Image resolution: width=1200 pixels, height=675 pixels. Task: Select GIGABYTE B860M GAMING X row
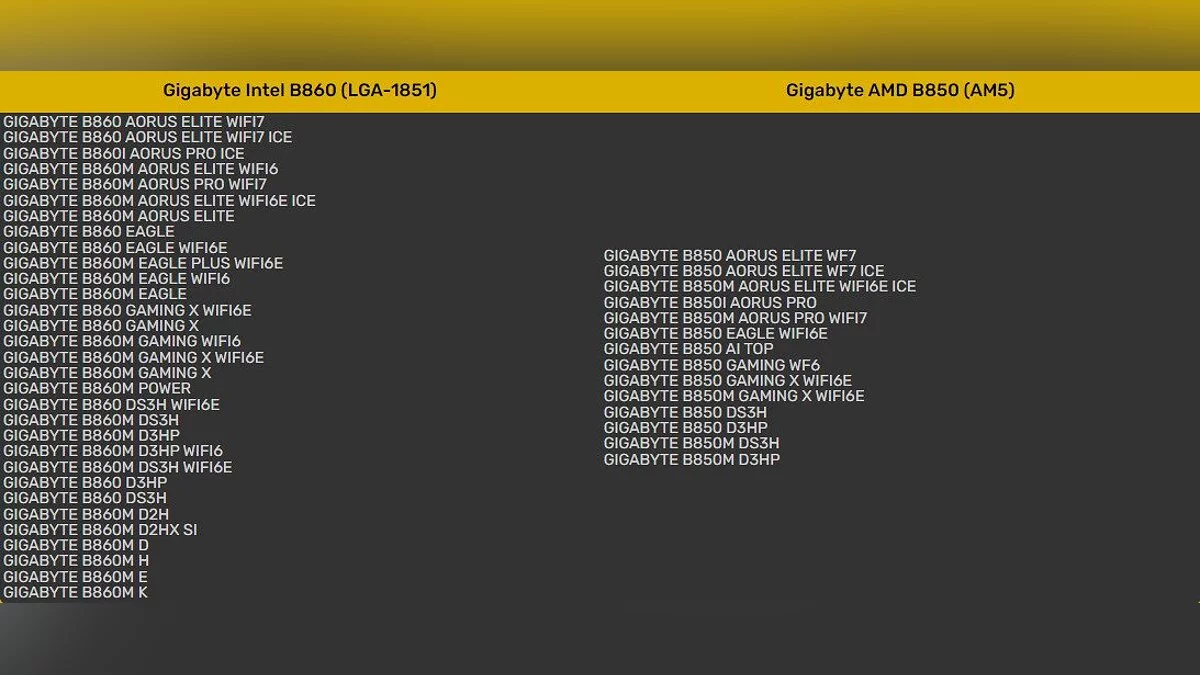pyautogui.click(x=107, y=373)
